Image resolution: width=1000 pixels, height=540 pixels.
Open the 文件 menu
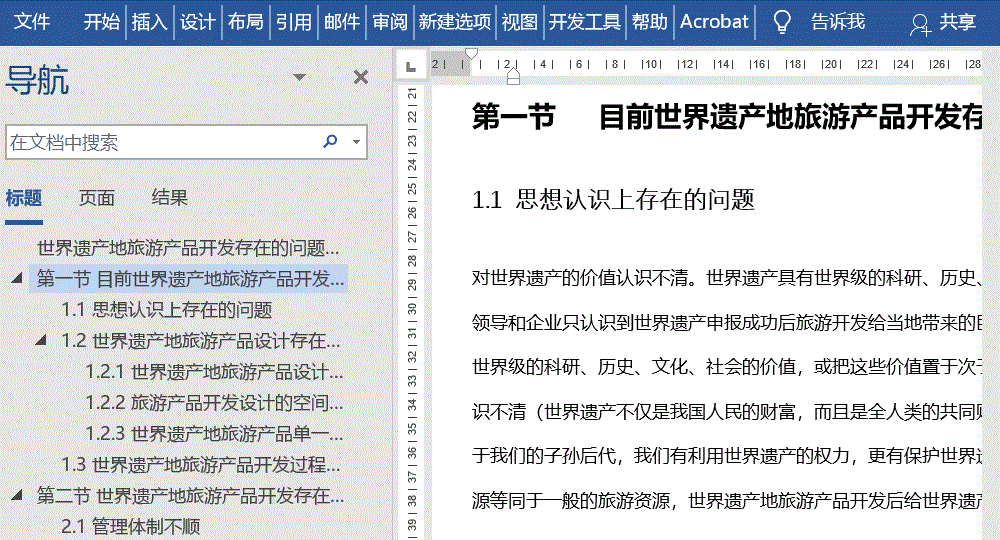click(32, 22)
